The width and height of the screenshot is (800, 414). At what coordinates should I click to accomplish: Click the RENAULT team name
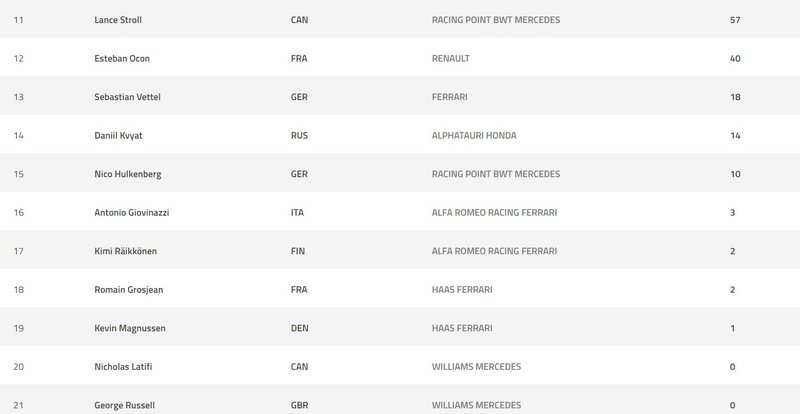pyautogui.click(x=450, y=58)
